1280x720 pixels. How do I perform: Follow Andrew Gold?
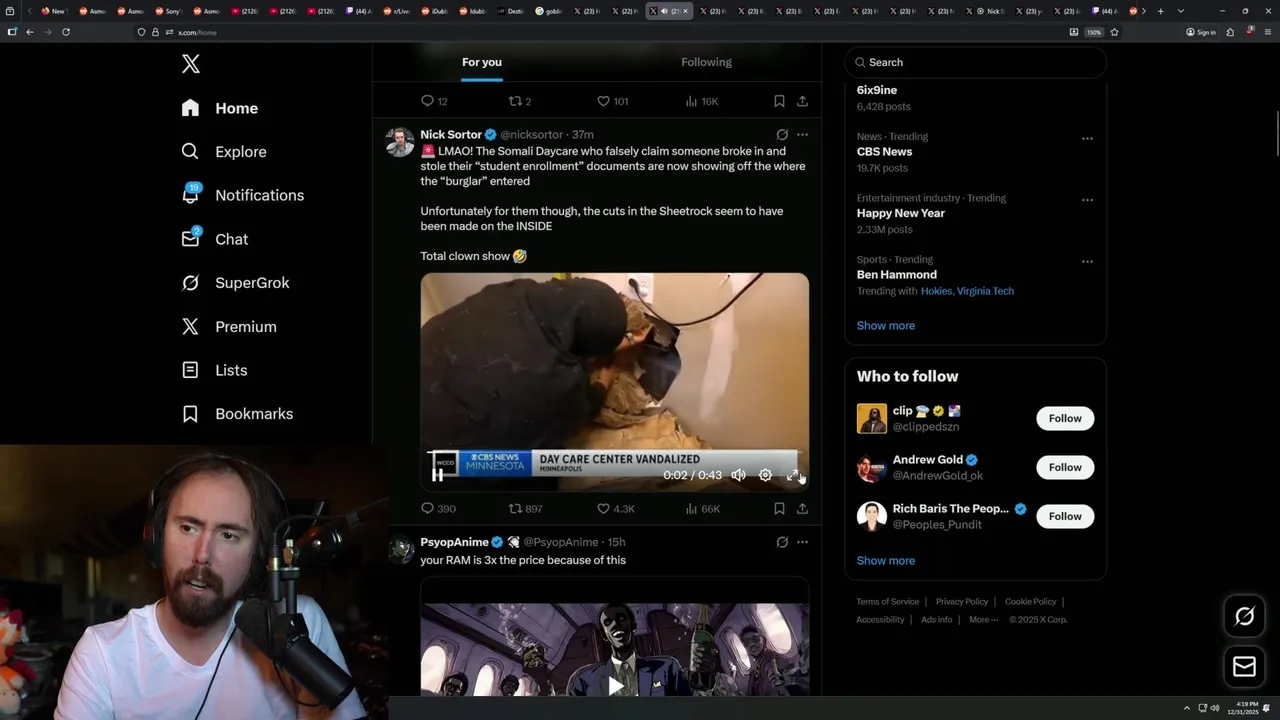point(1065,467)
